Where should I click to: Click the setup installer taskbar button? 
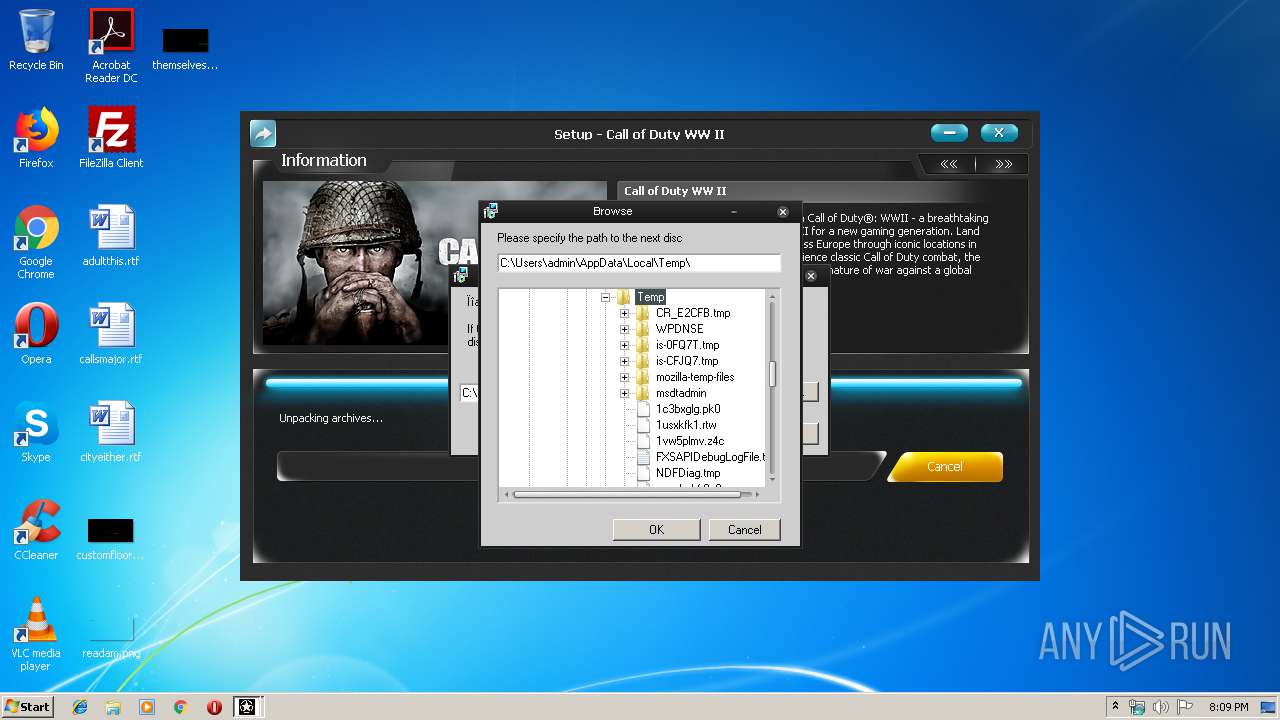(246, 707)
